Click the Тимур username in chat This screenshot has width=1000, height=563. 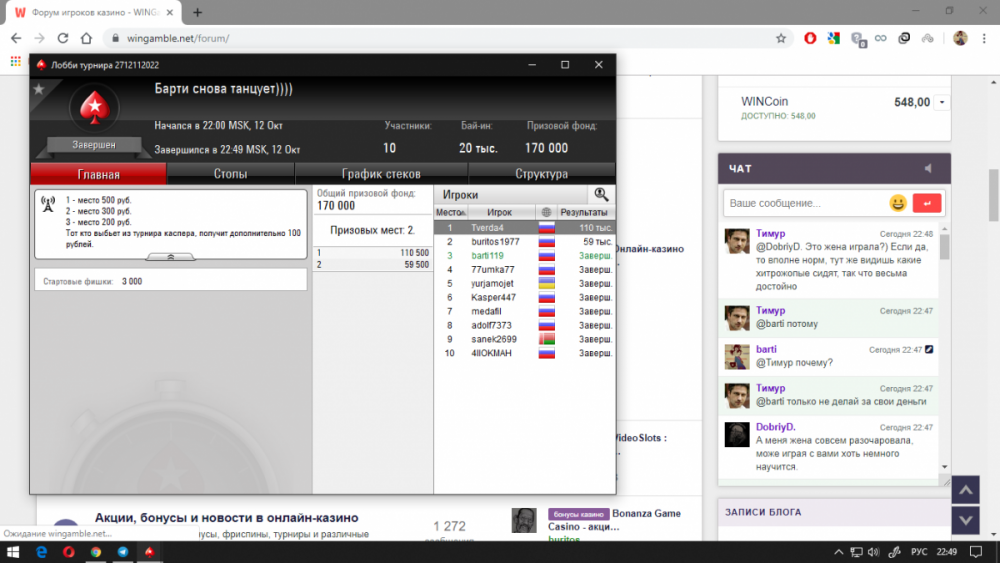click(x=771, y=232)
